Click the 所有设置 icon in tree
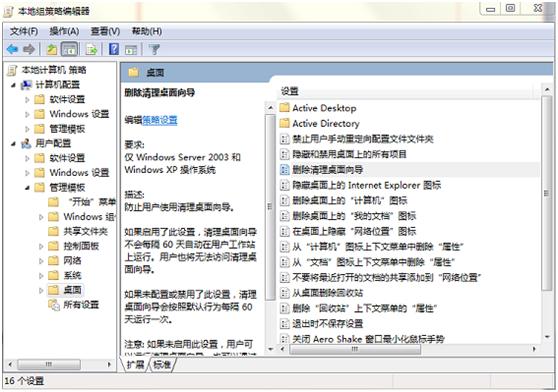 pos(54,305)
